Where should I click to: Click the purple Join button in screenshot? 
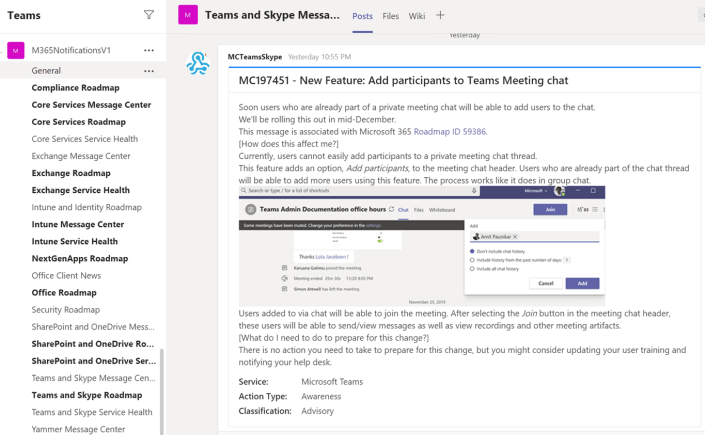pyautogui.click(x=549, y=210)
